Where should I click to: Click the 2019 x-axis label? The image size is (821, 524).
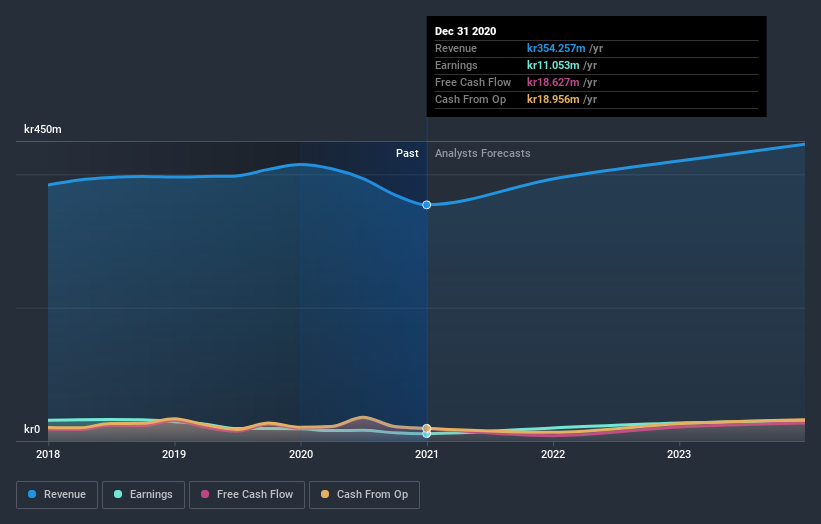tap(174, 454)
